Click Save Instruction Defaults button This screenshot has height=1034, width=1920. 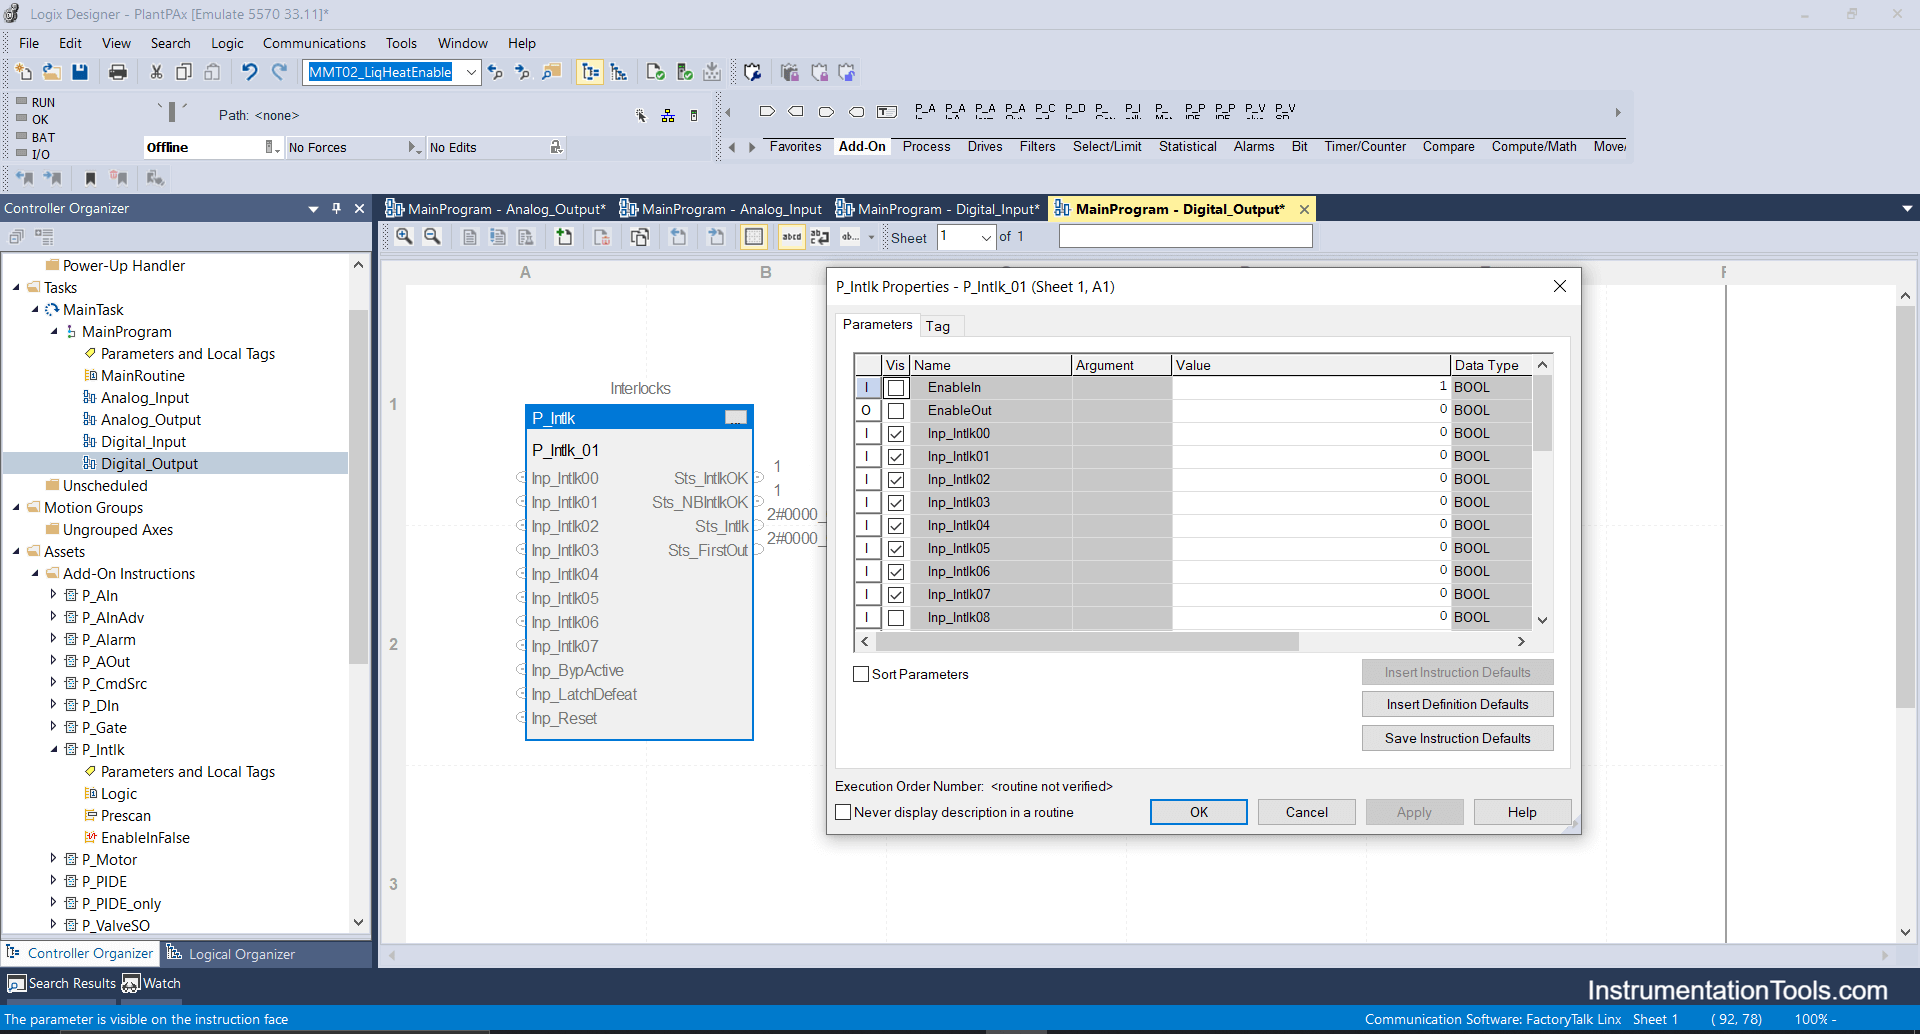click(x=1457, y=738)
